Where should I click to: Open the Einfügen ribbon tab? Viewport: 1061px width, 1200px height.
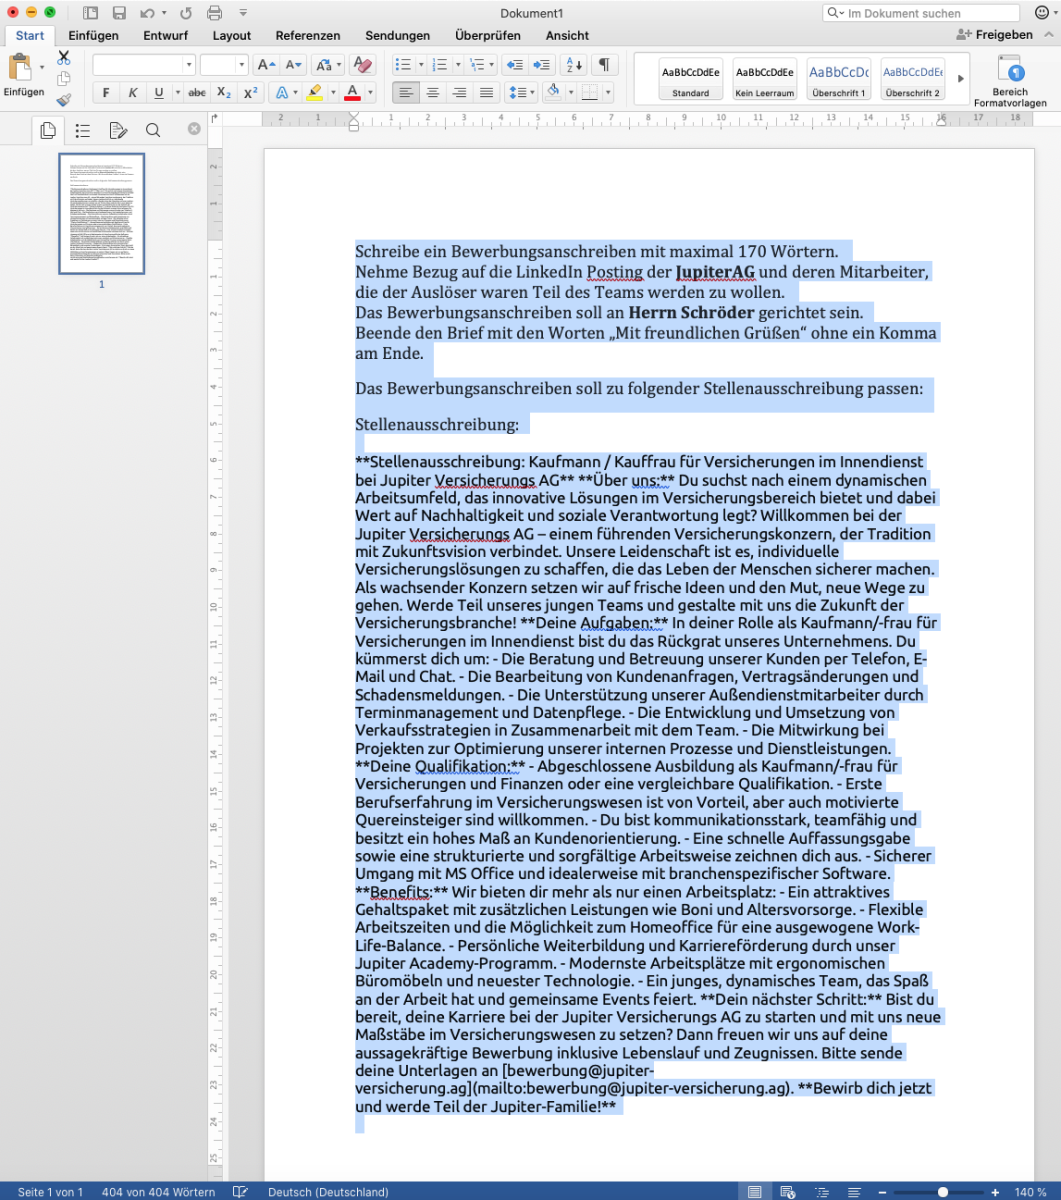pos(94,36)
